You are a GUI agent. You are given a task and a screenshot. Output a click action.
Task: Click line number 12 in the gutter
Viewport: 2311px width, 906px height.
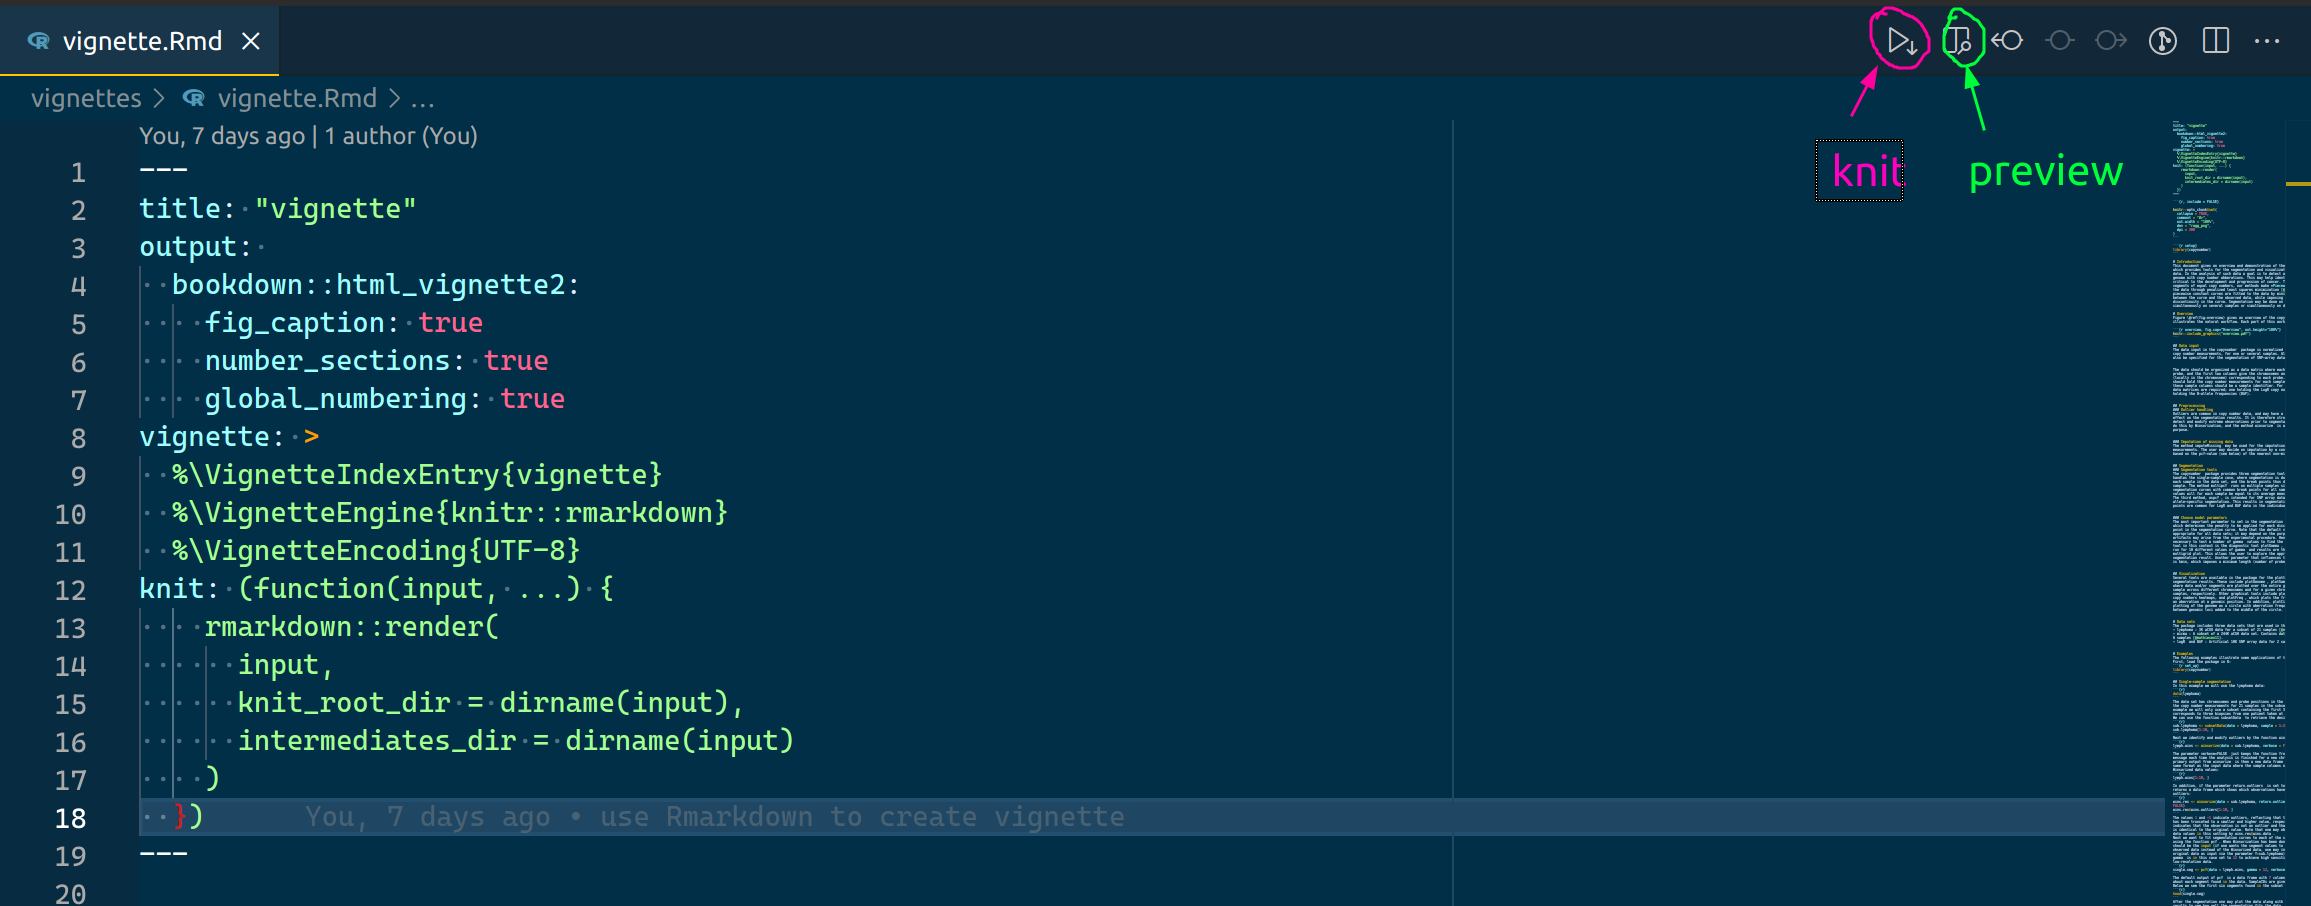coord(70,589)
